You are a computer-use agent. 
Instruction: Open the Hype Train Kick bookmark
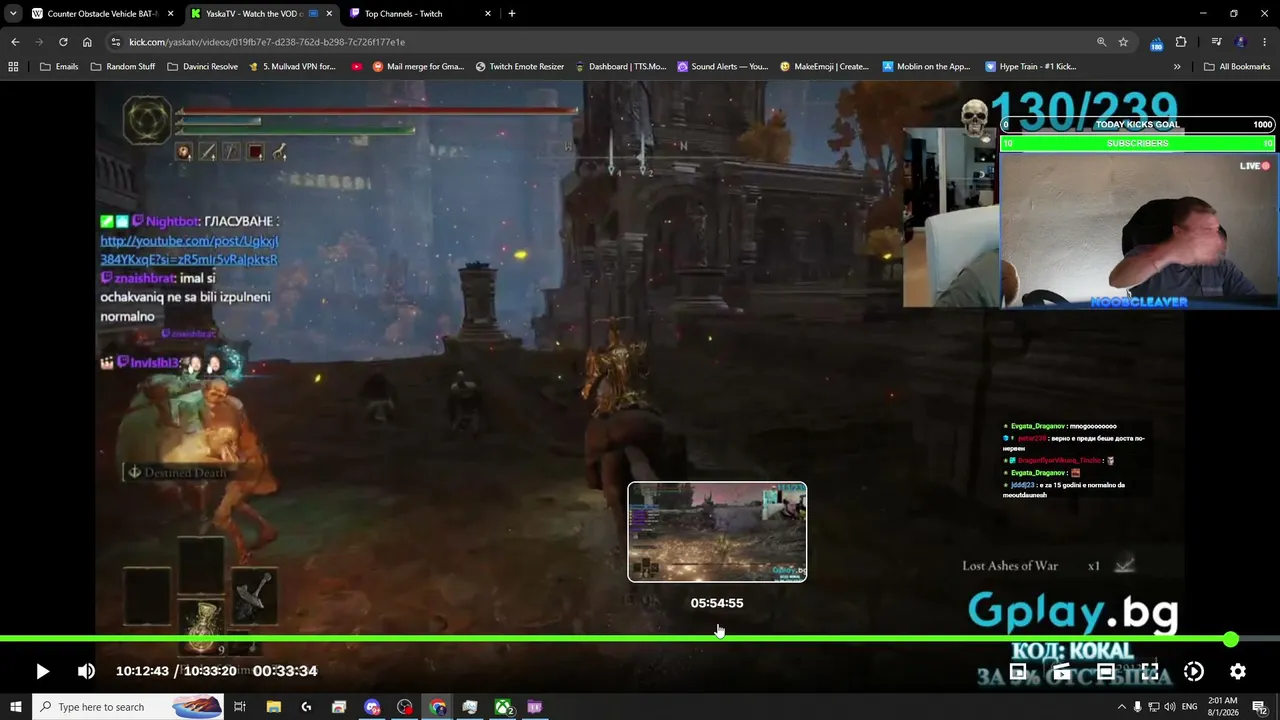click(x=1031, y=67)
